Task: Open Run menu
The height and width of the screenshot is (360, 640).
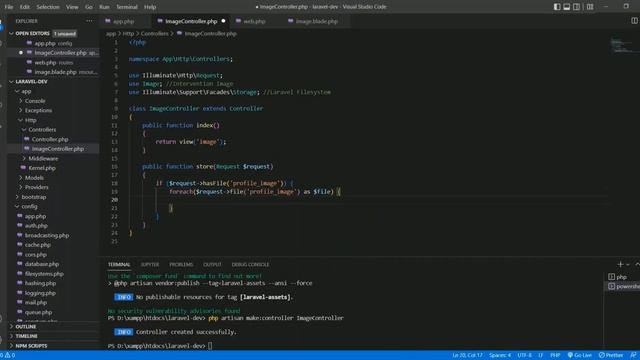Action: tap(104, 7)
